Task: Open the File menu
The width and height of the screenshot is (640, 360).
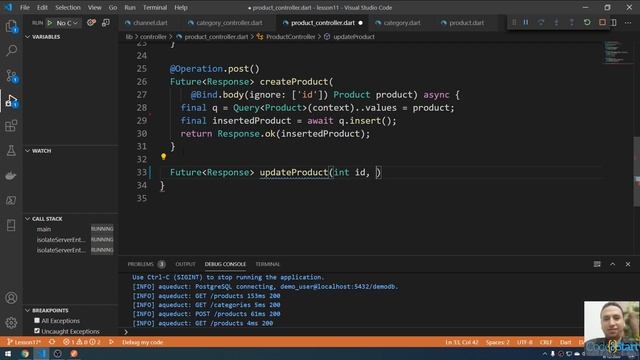Action: 24,7
